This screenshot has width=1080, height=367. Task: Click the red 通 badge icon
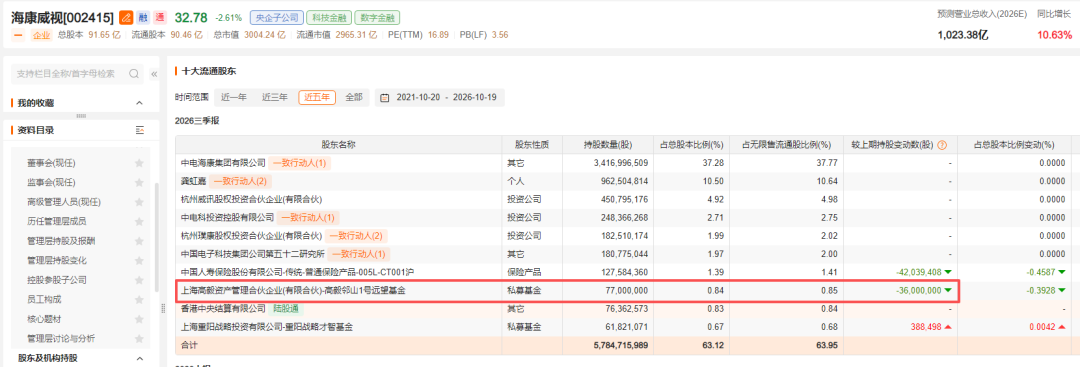point(160,17)
